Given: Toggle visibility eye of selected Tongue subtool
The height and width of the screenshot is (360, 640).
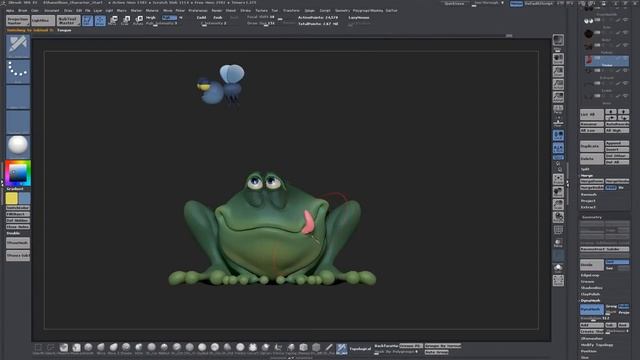Looking at the screenshot, I should click(625, 58).
